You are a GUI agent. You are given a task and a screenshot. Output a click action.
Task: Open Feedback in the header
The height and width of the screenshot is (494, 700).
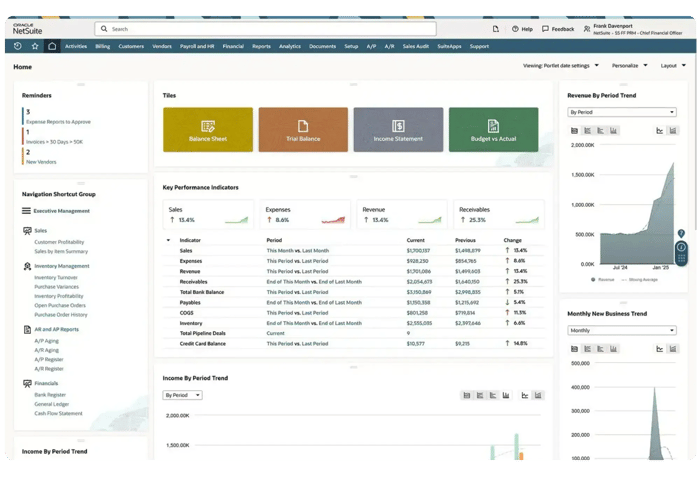pos(558,29)
